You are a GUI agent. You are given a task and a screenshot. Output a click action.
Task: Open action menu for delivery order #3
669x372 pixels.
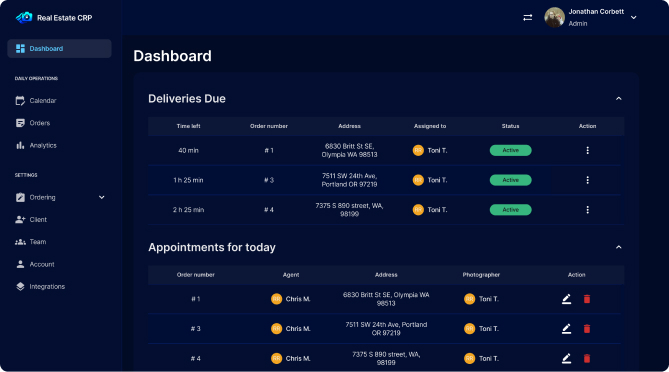pyautogui.click(x=588, y=180)
